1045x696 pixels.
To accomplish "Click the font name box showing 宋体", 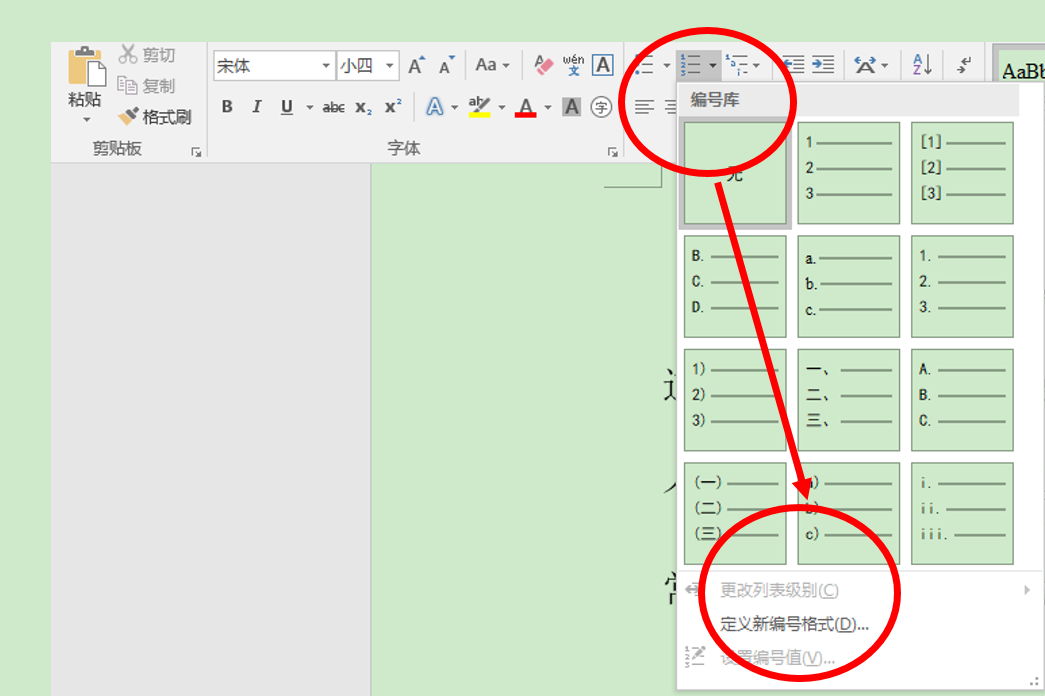I will 267,65.
